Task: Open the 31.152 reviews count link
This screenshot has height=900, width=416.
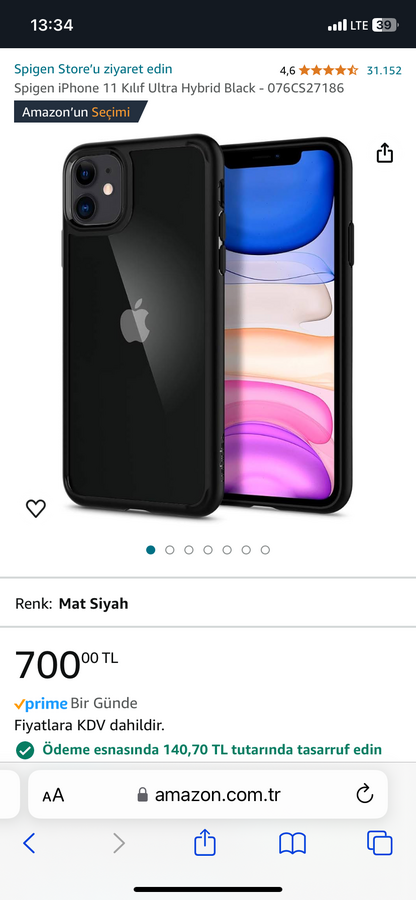Action: pos(384,71)
